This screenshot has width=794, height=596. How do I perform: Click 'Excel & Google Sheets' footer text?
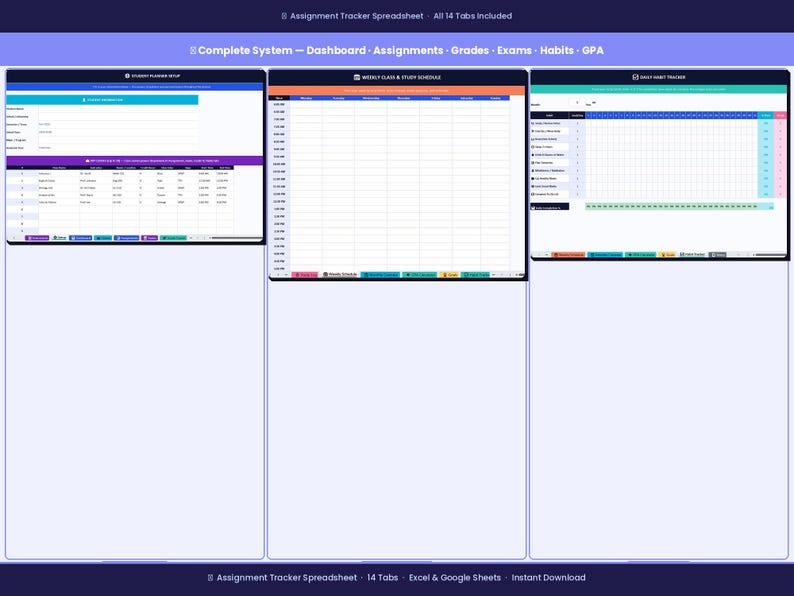pos(455,577)
